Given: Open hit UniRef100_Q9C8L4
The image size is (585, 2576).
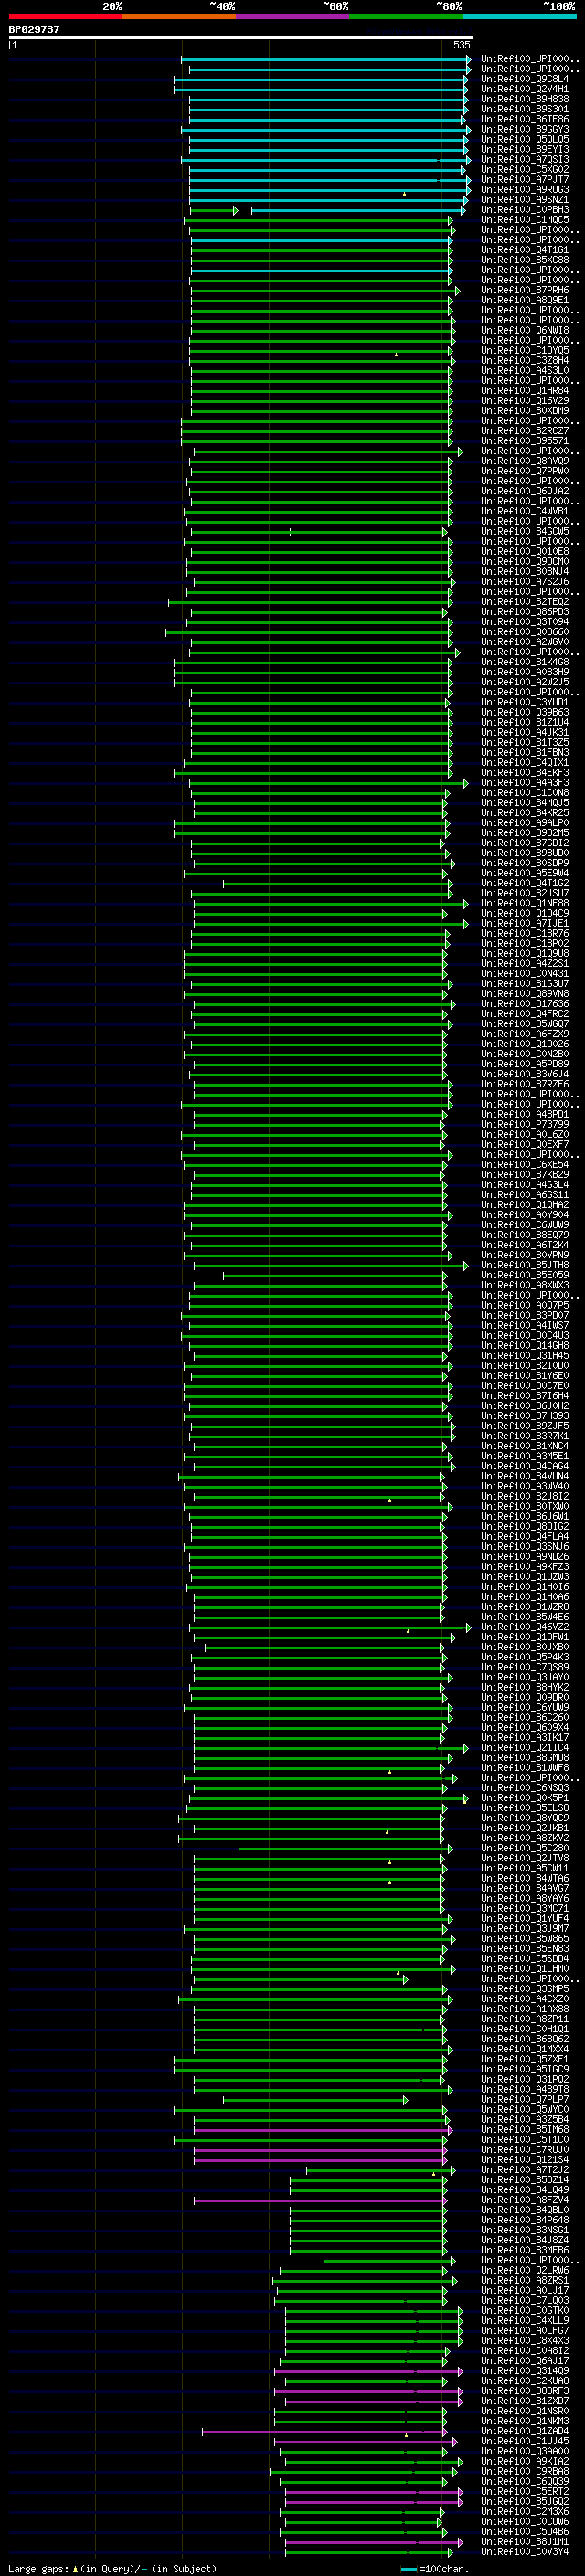Looking at the screenshot, I should click(x=524, y=79).
